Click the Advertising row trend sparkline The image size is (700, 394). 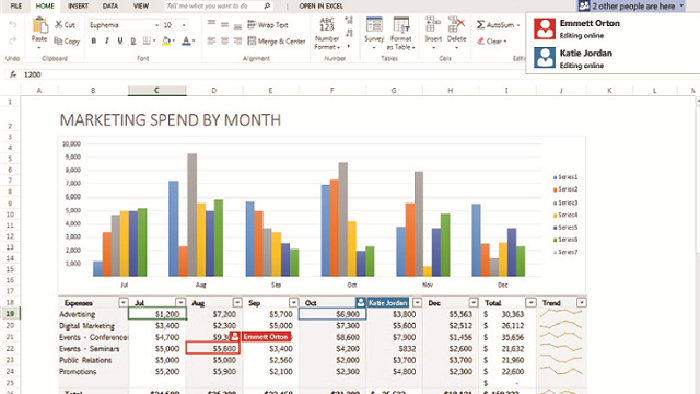click(x=561, y=314)
